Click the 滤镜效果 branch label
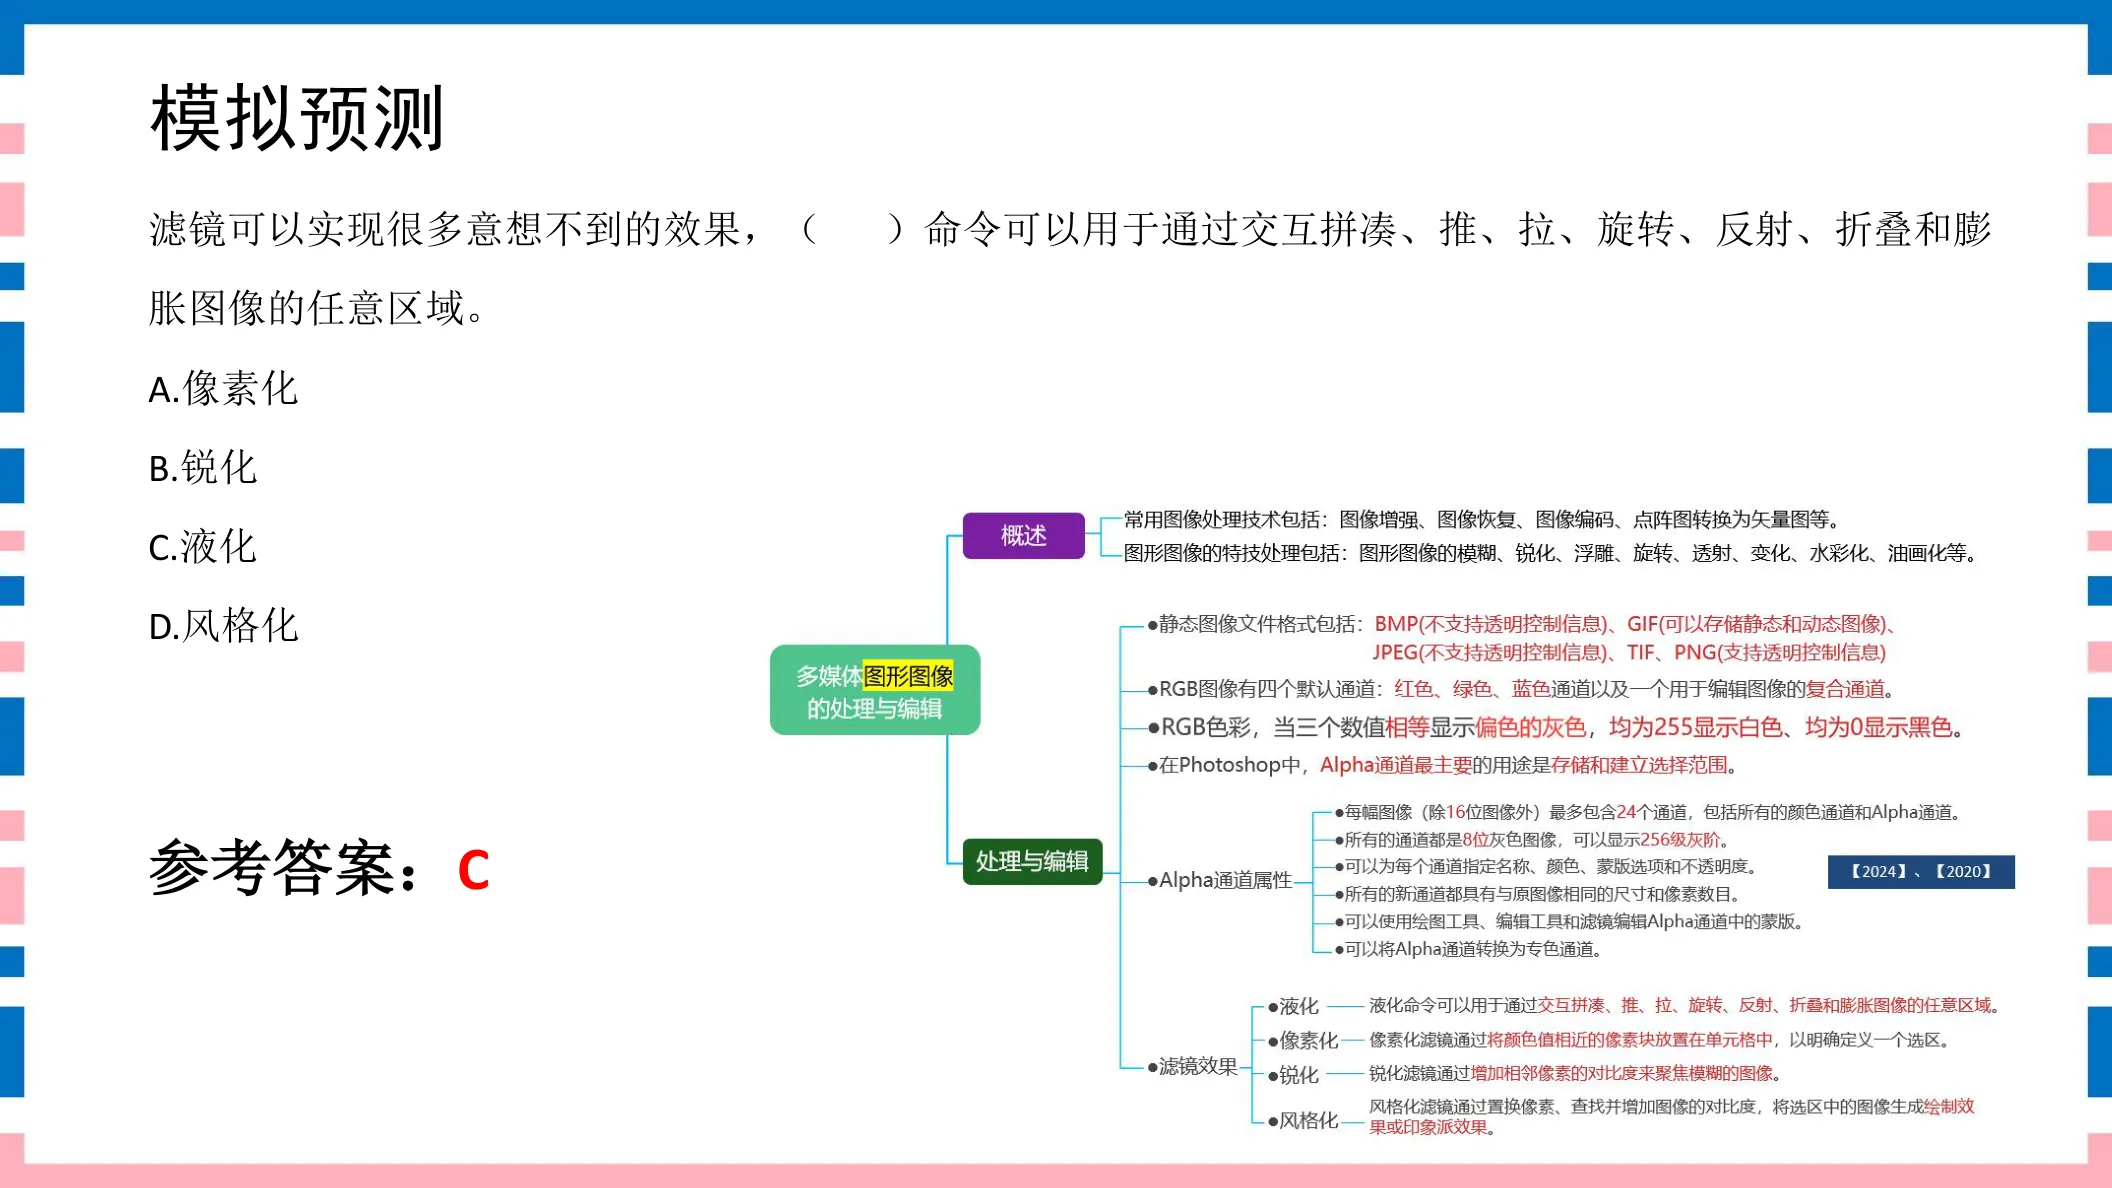The image size is (2112, 1188). coord(1193,1066)
